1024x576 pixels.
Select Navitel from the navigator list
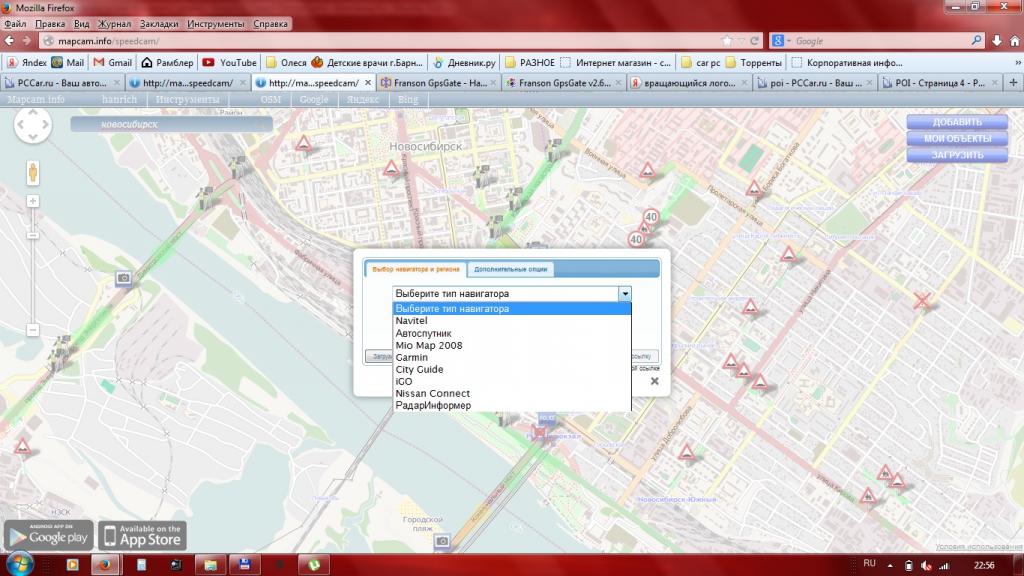point(411,321)
